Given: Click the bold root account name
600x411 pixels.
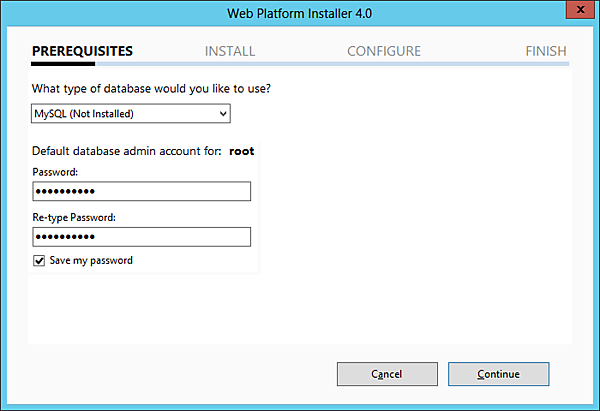Looking at the screenshot, I should pos(242,152).
